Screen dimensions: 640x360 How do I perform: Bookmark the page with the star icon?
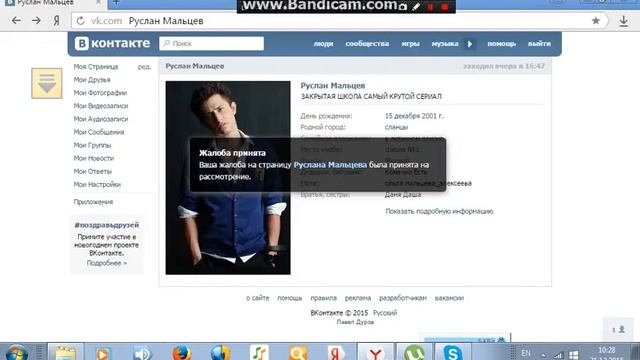click(596, 21)
